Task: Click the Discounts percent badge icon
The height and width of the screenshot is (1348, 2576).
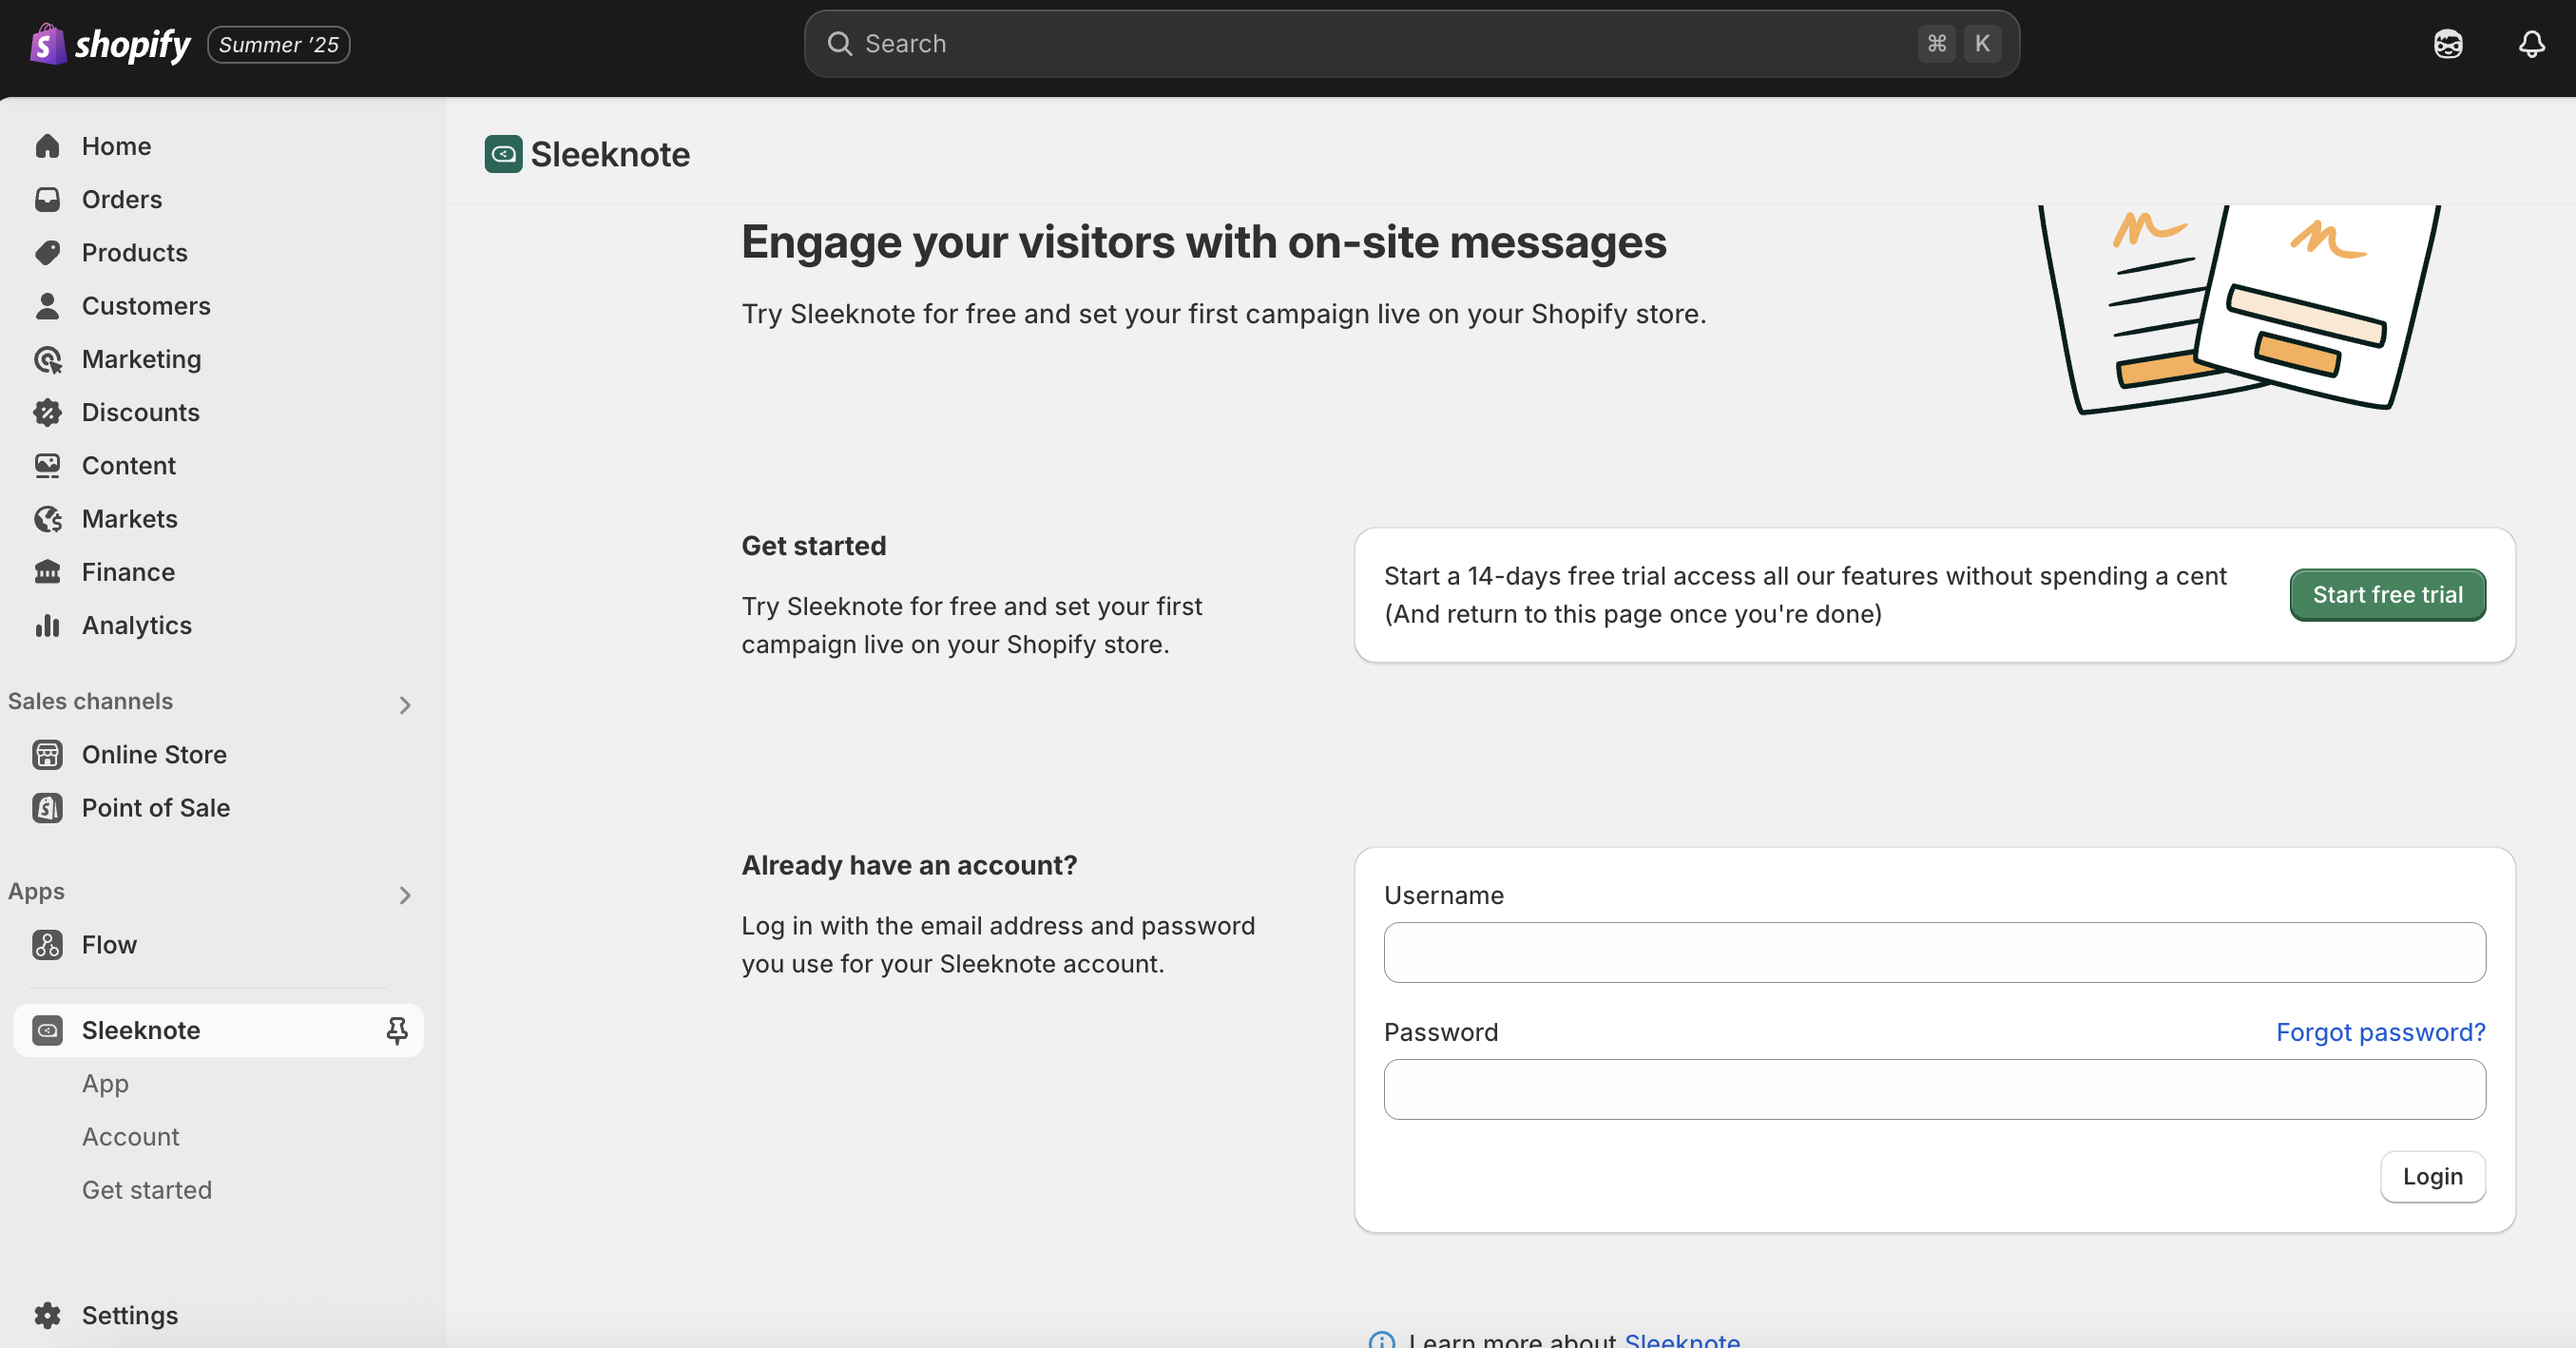Action: [x=47, y=412]
